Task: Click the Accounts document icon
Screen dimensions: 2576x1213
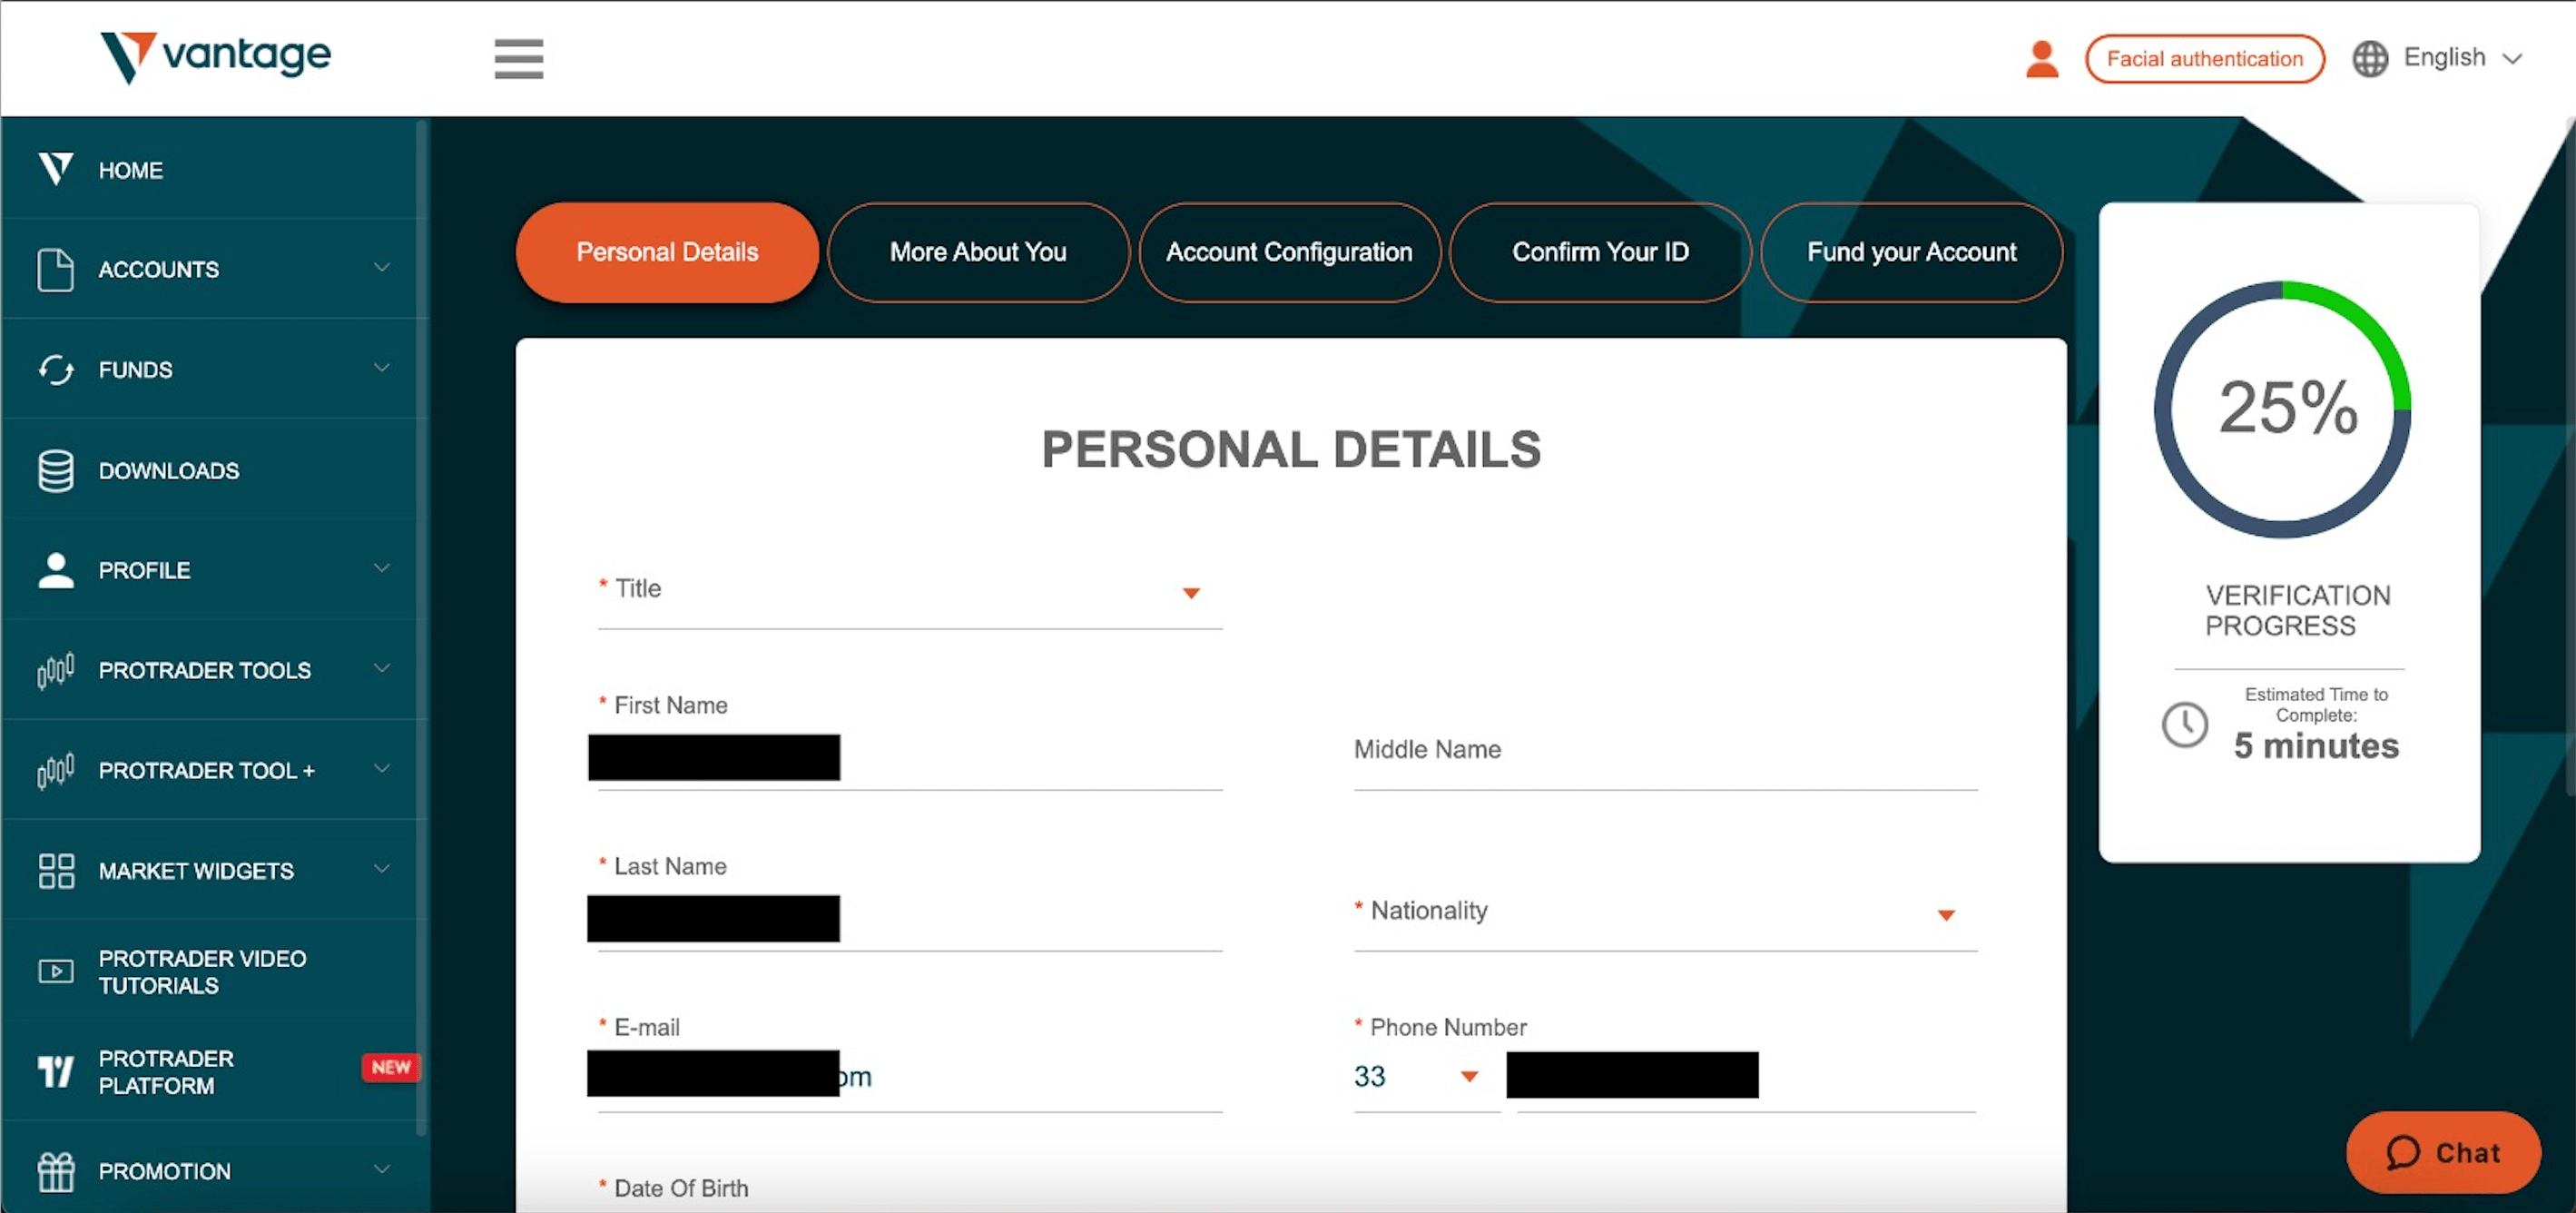Action: [x=56, y=269]
